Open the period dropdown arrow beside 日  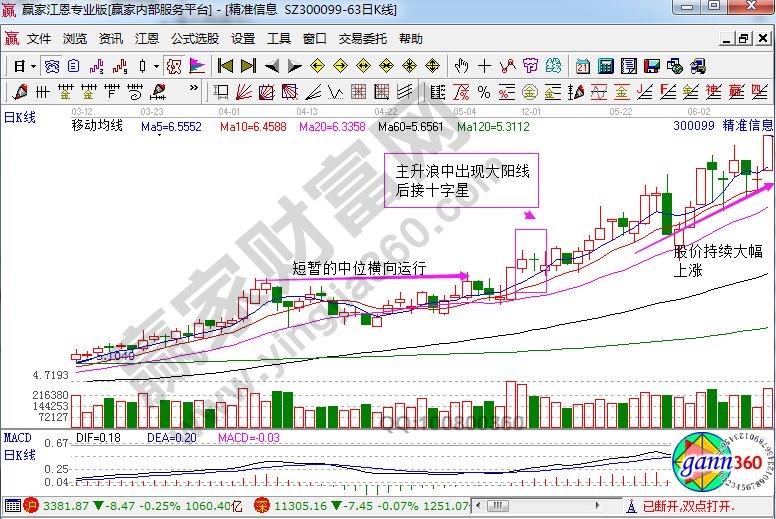pyautogui.click(x=32, y=66)
